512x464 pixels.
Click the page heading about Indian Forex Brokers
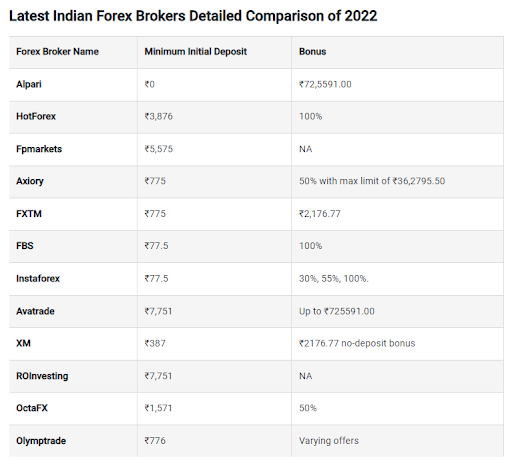tap(193, 16)
